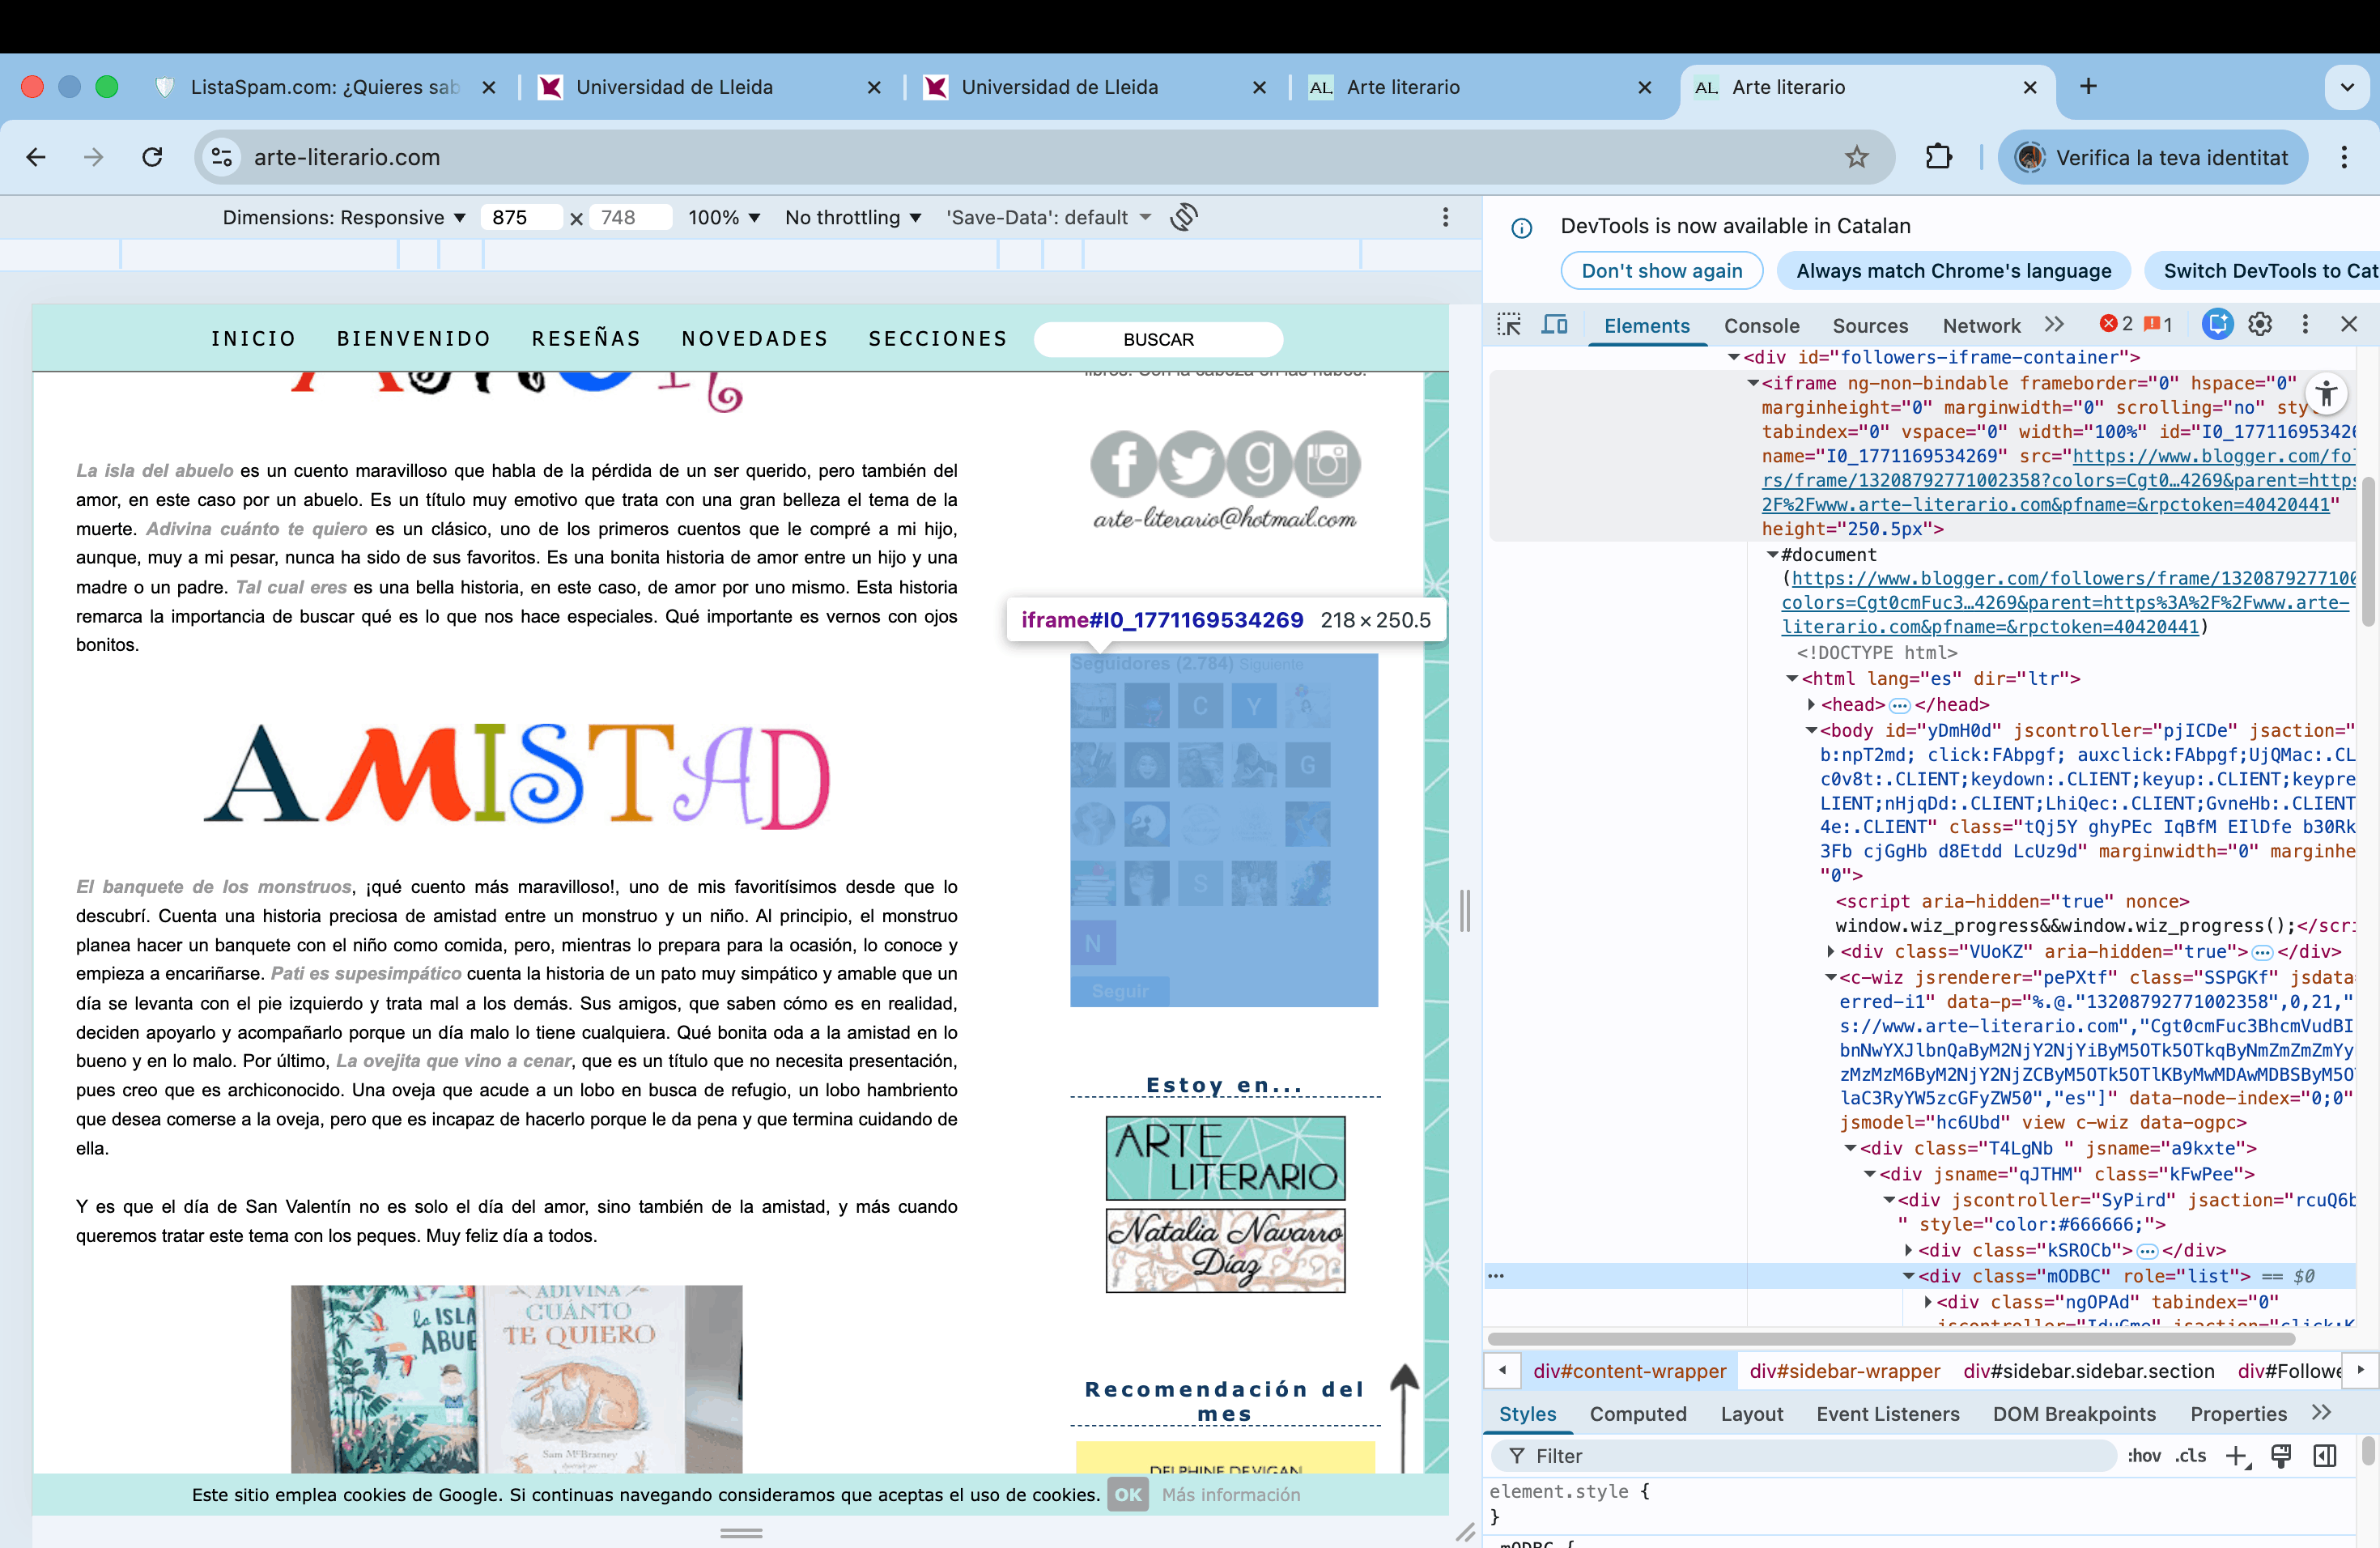The height and width of the screenshot is (1548, 2380).
Task: Open DevTools settings gear
Action: pyautogui.click(x=2260, y=324)
